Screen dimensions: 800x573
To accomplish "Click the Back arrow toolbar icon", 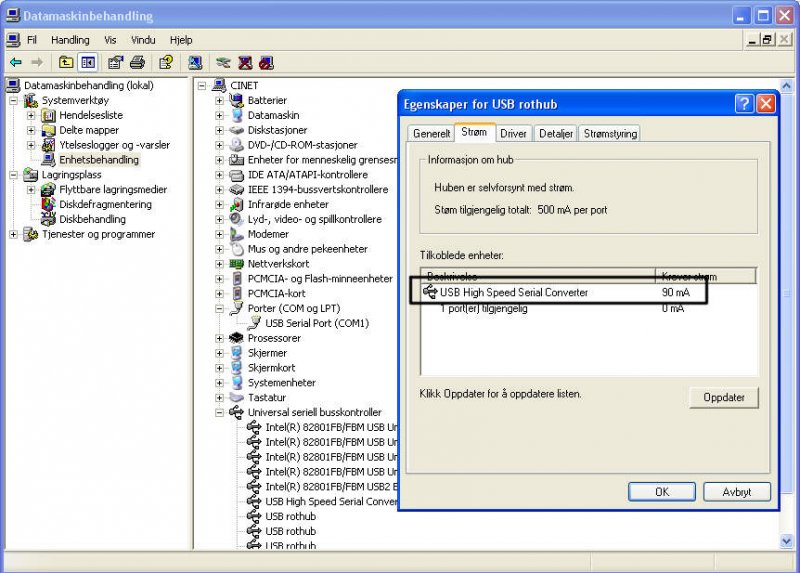I will (x=16, y=63).
